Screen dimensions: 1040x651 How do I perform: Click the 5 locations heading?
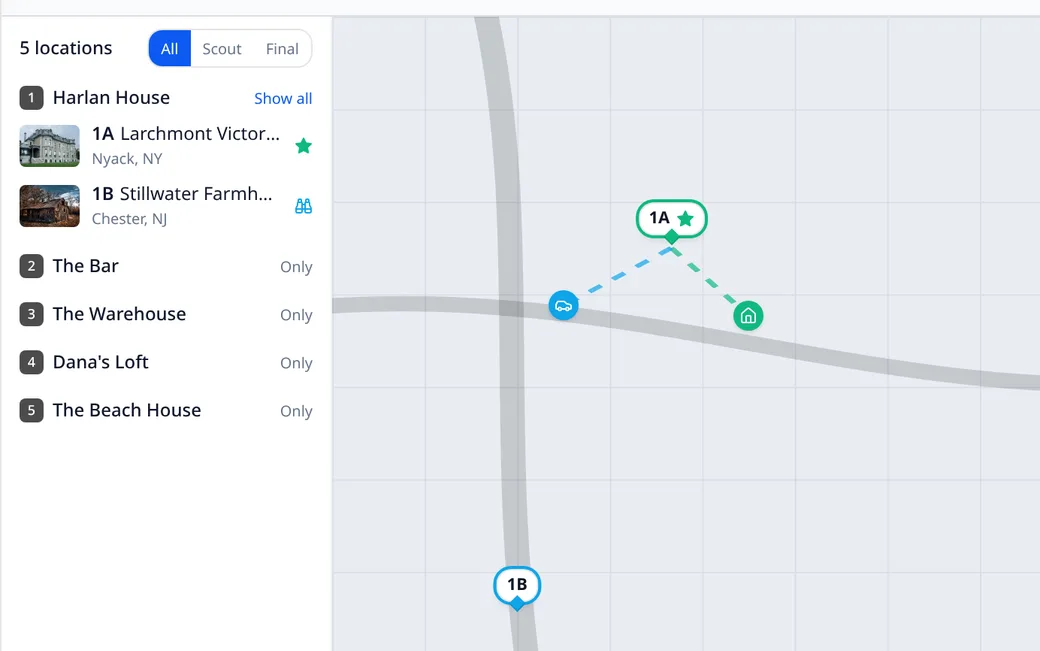(x=66, y=48)
